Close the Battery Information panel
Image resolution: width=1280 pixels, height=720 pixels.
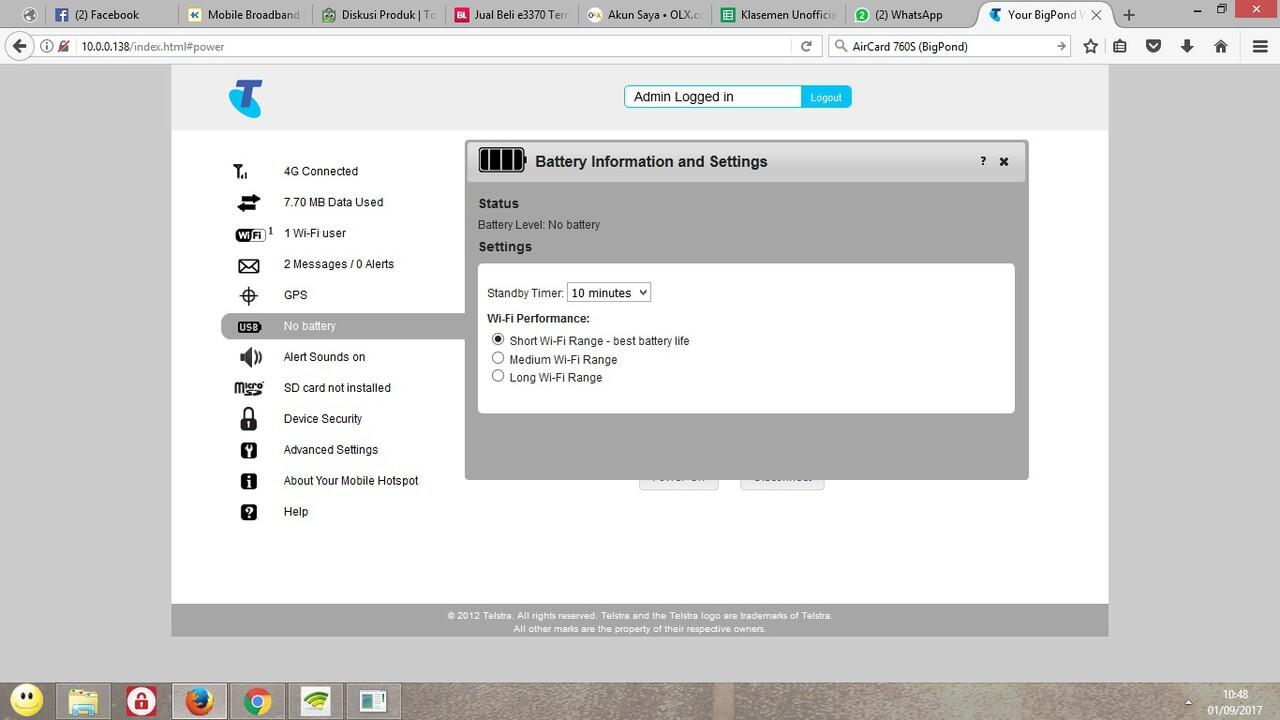coord(1004,162)
